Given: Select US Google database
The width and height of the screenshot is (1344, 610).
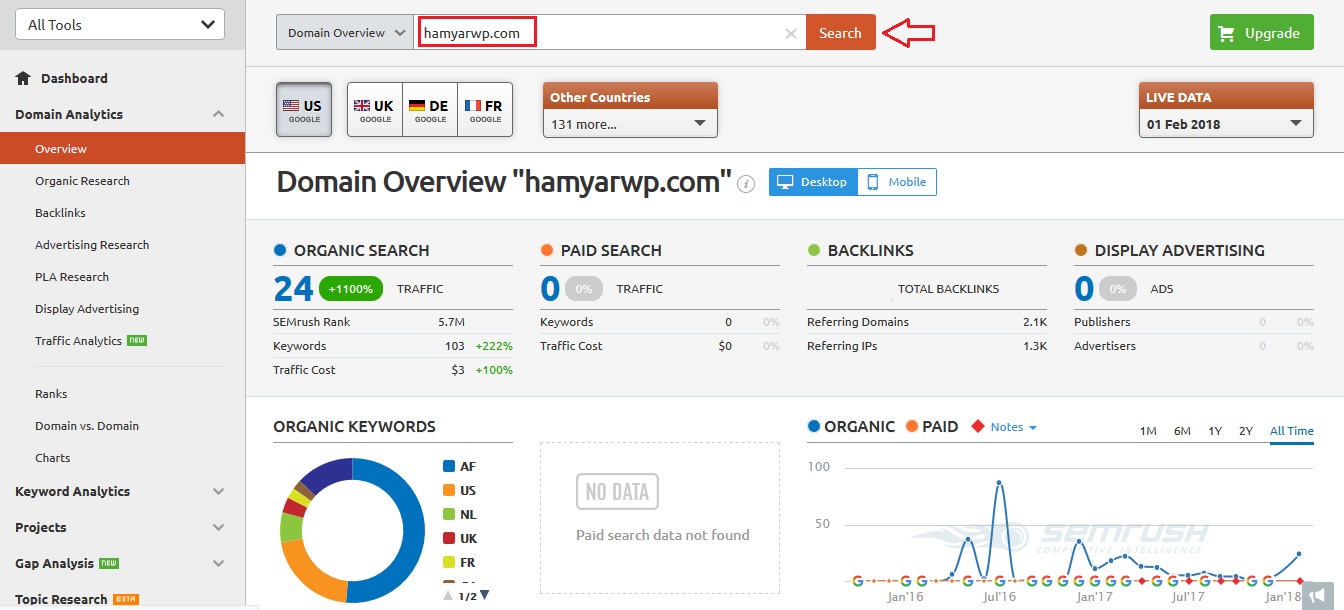Looking at the screenshot, I should 304,110.
